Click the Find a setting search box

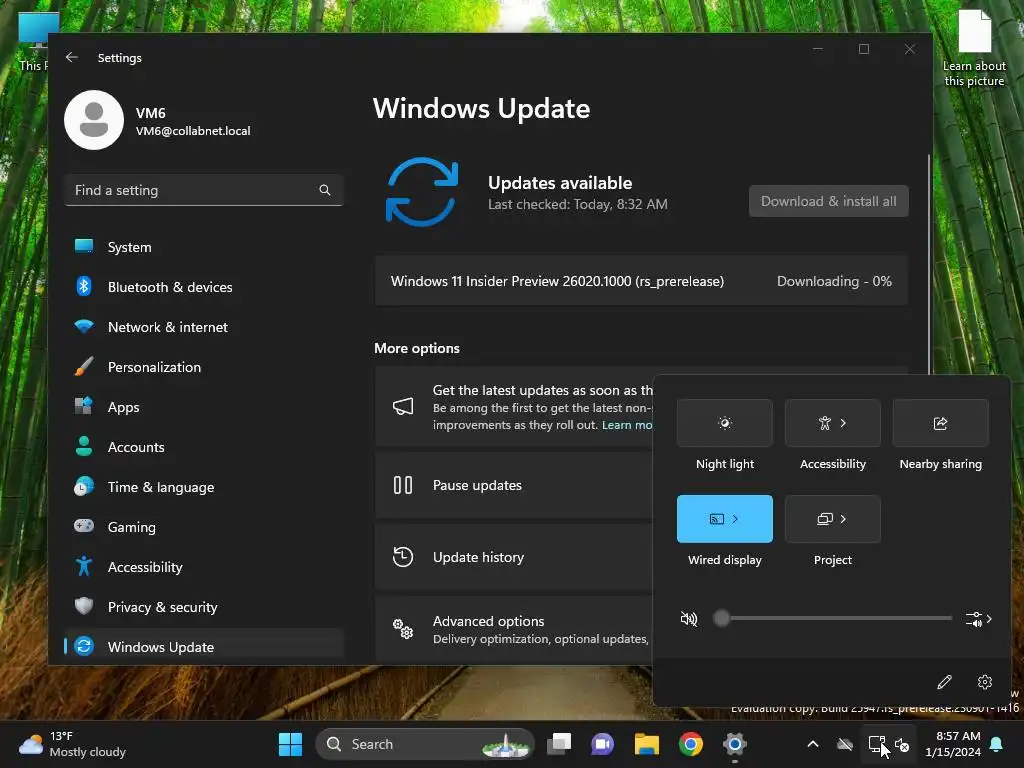[204, 190]
